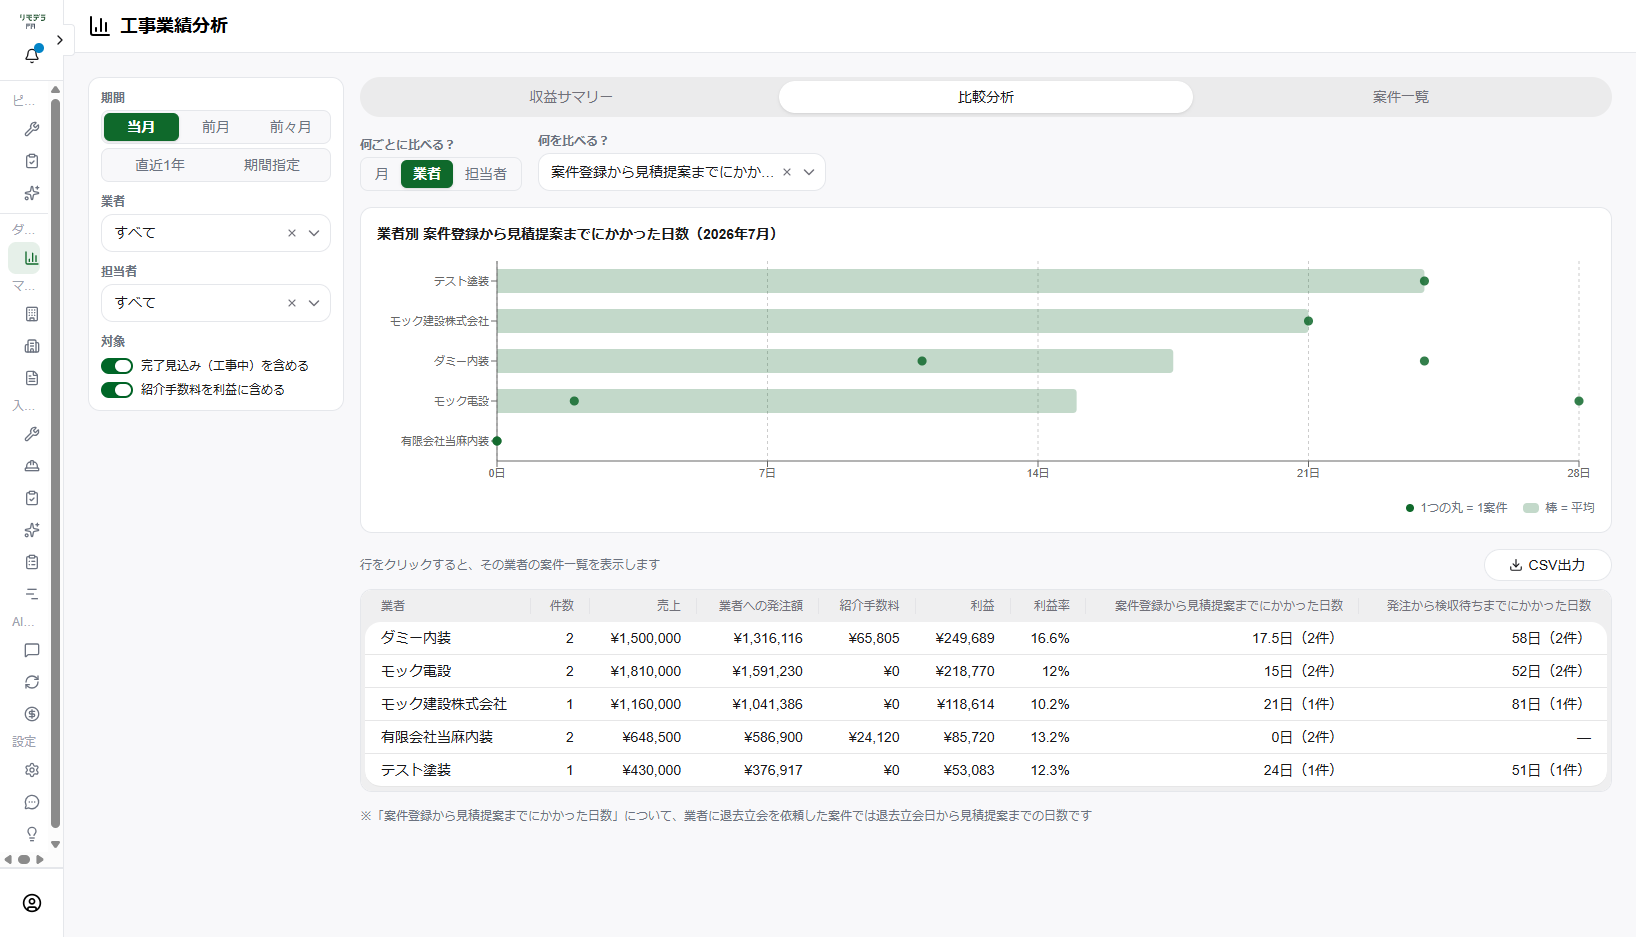1636x937 pixels.
Task: Click the round speech bubble with dots icon
Action: (32, 802)
